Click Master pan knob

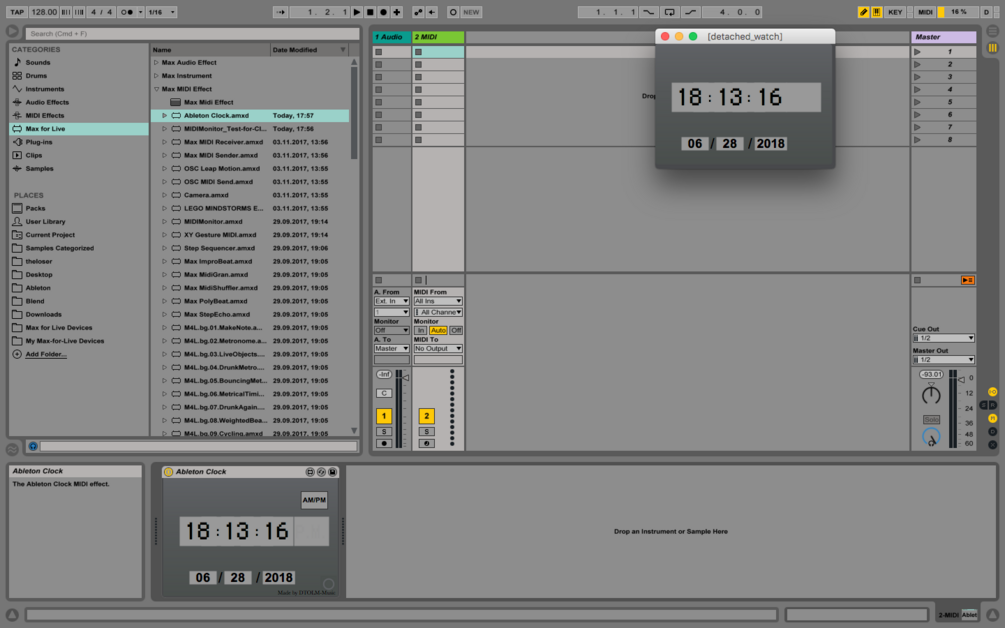click(931, 394)
